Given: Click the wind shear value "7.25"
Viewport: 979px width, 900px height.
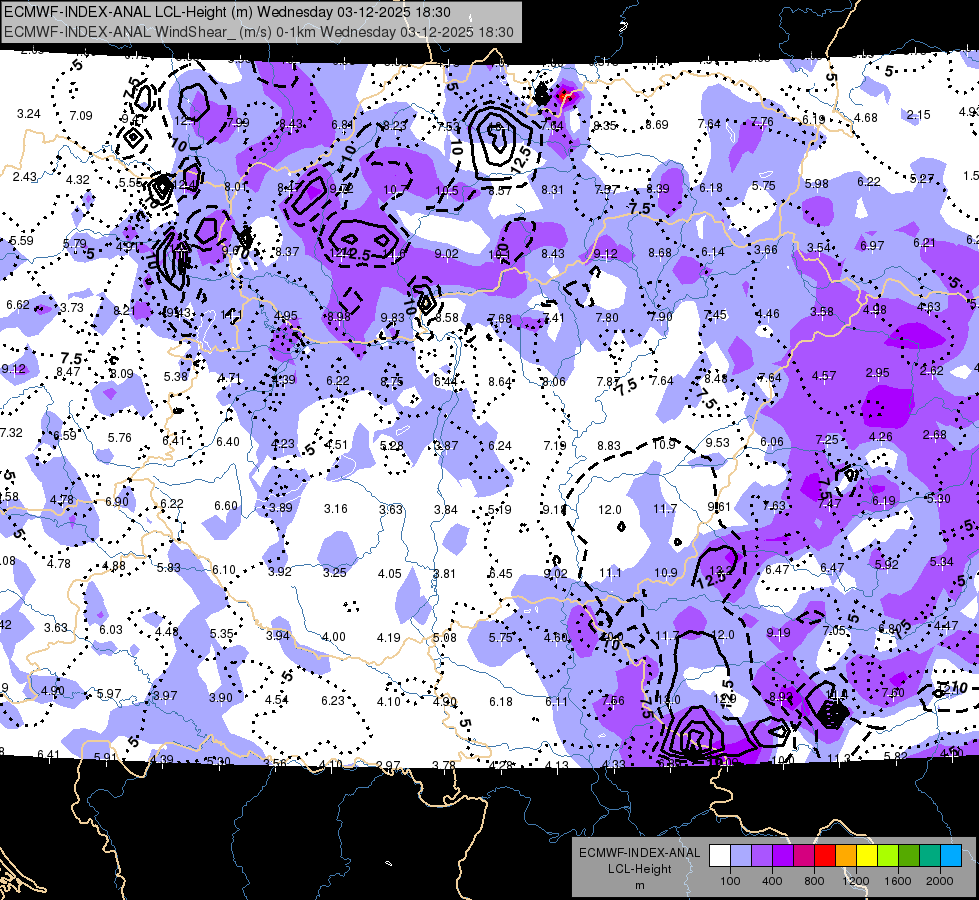Looking at the screenshot, I should pos(827,440).
